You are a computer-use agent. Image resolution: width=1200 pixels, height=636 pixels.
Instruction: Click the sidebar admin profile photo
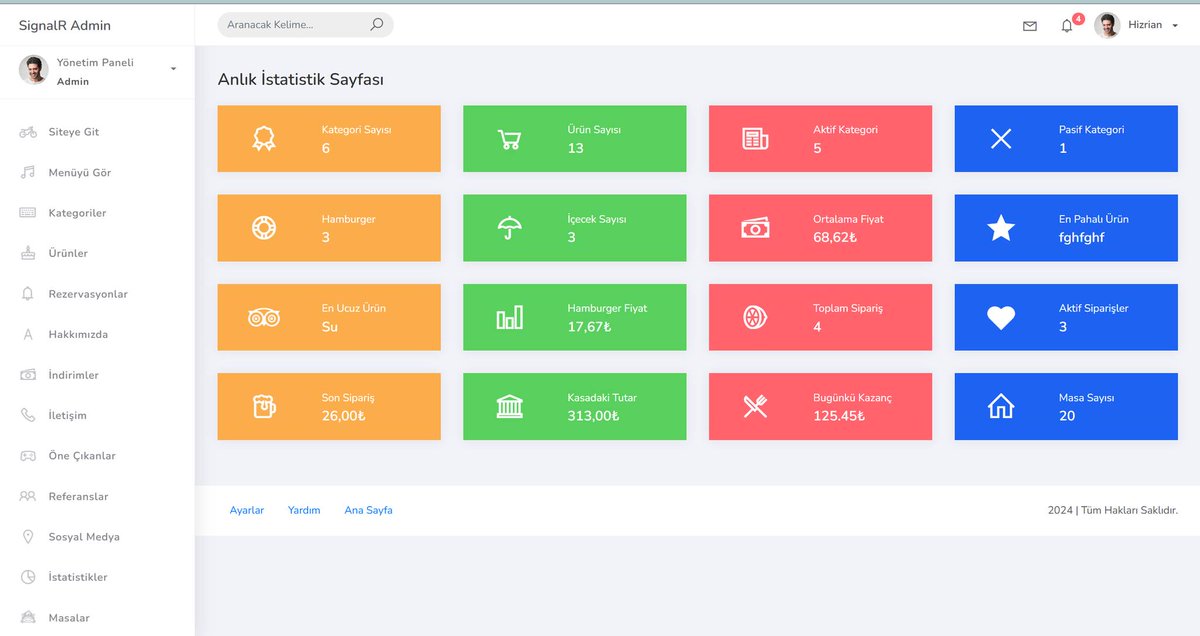pos(33,69)
